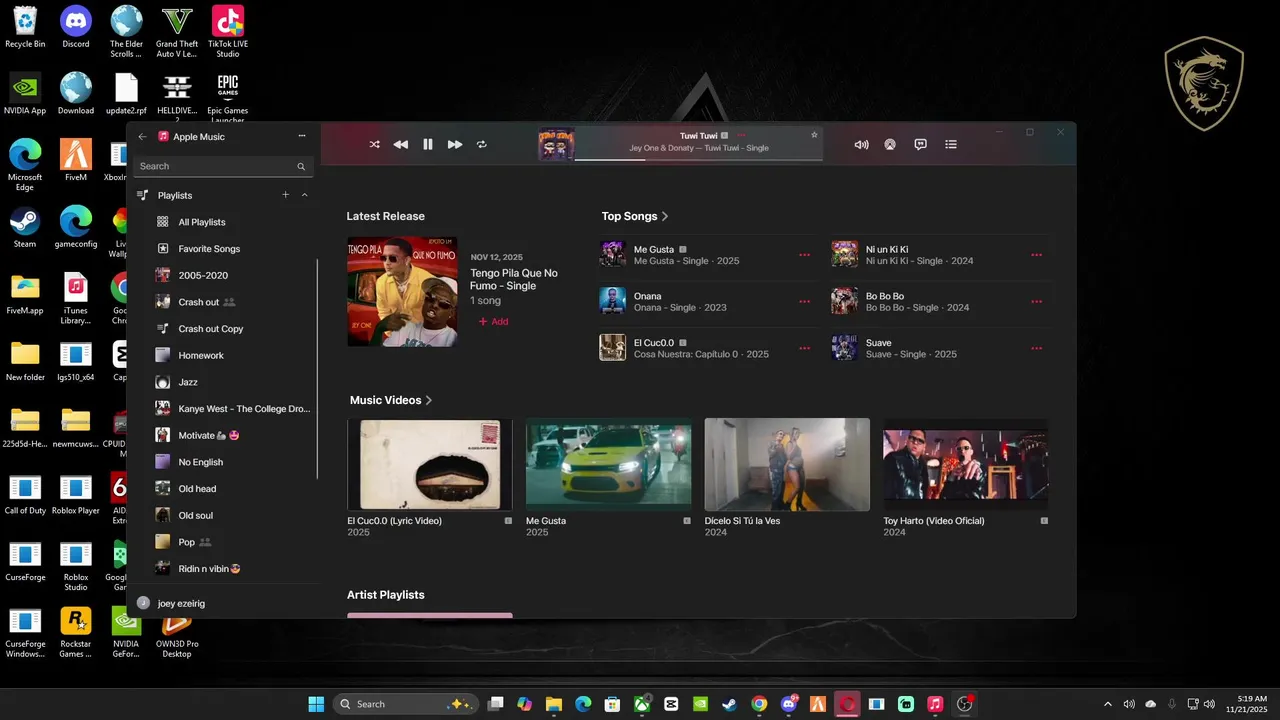
Task: Open the Up Next queue list icon
Action: click(951, 144)
